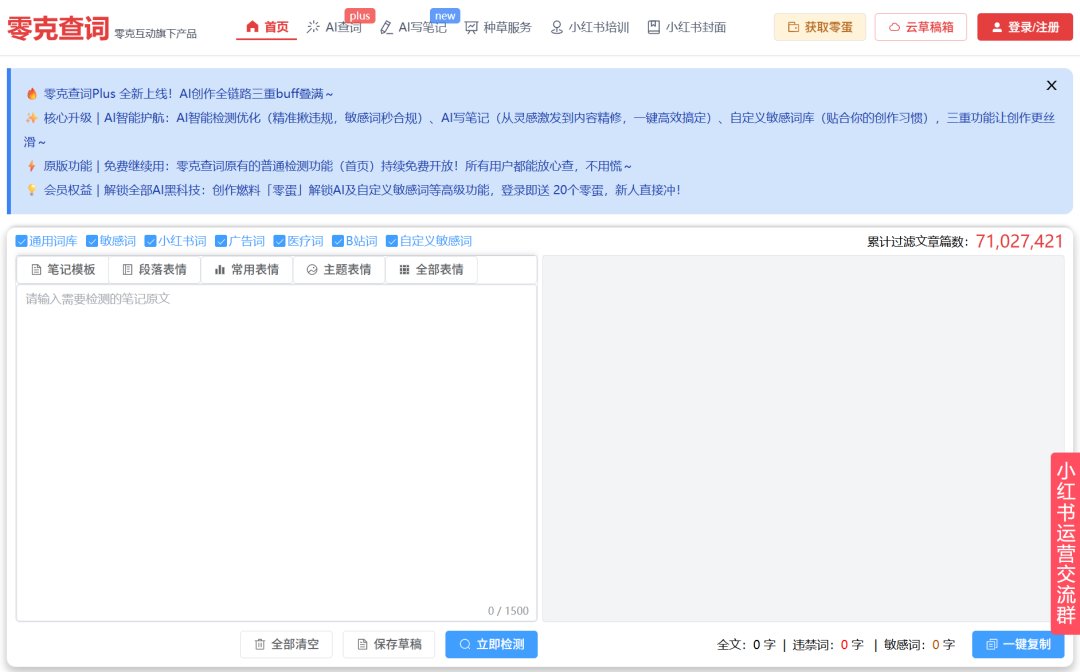This screenshot has width=1080, height=672.
Task: Click the copy icon on 一键复制 button
Action: point(990,645)
